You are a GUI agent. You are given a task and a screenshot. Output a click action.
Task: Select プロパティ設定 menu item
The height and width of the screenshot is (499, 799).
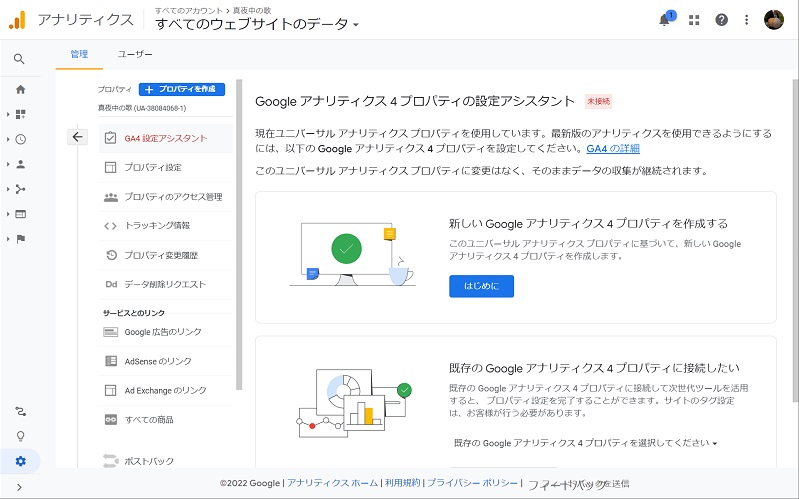coord(166,167)
